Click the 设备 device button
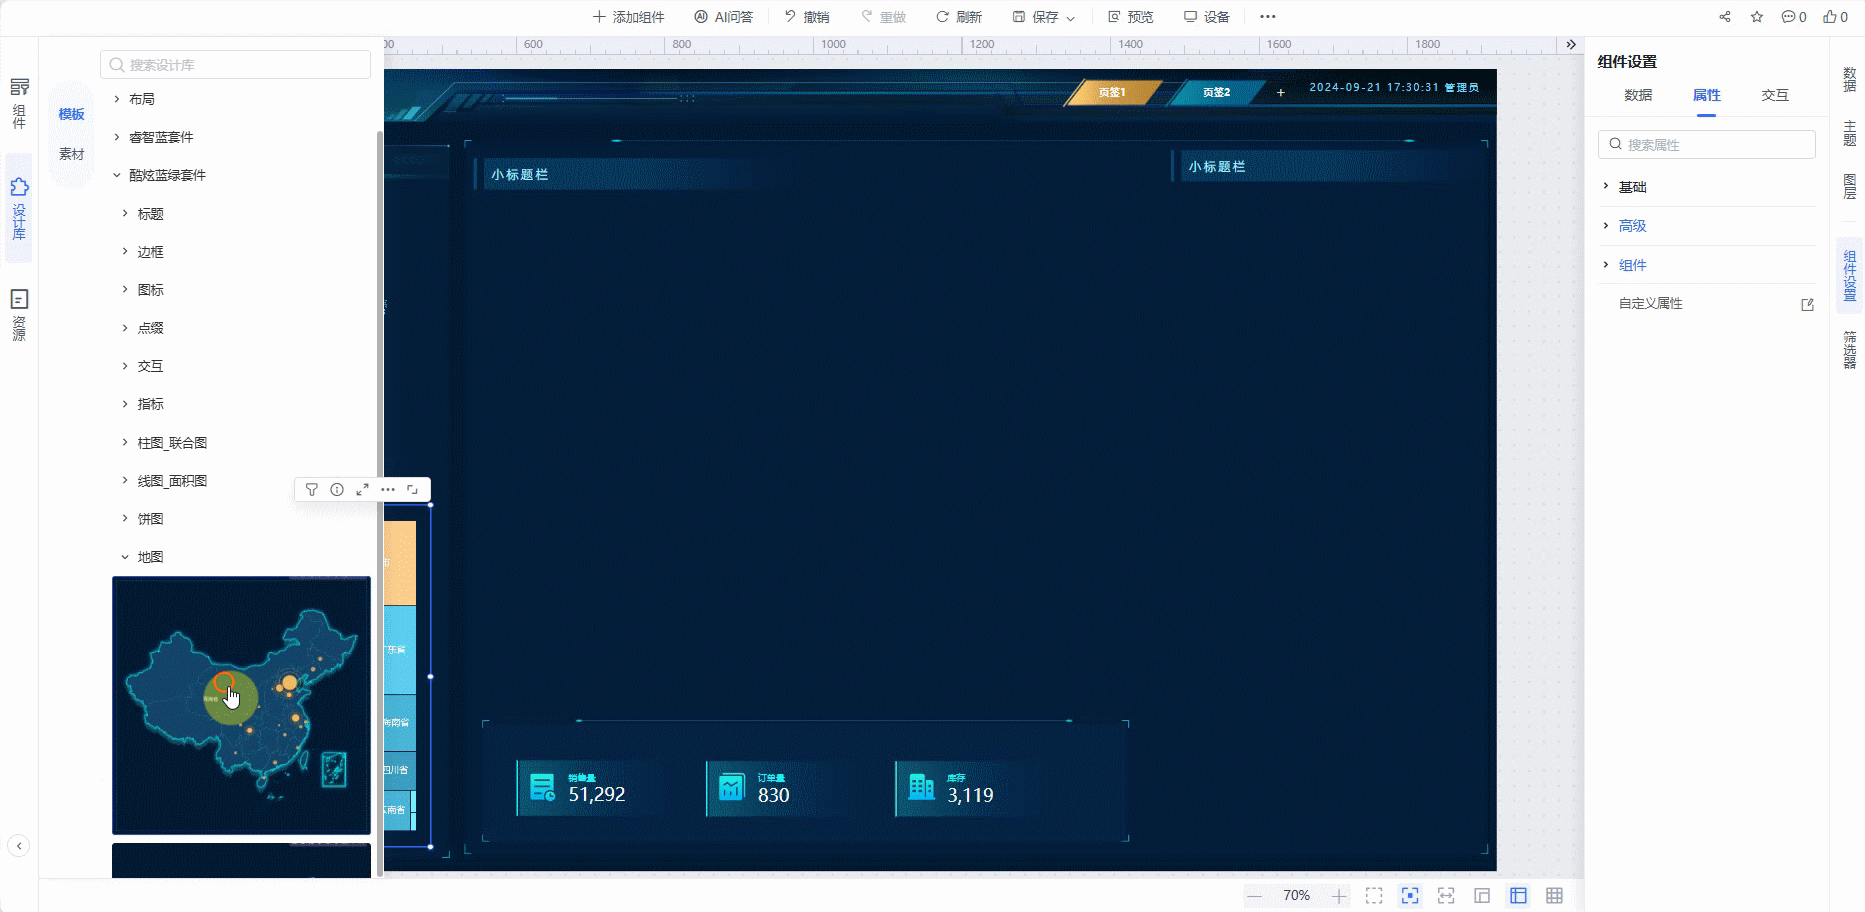The height and width of the screenshot is (912, 1865). point(1207,17)
